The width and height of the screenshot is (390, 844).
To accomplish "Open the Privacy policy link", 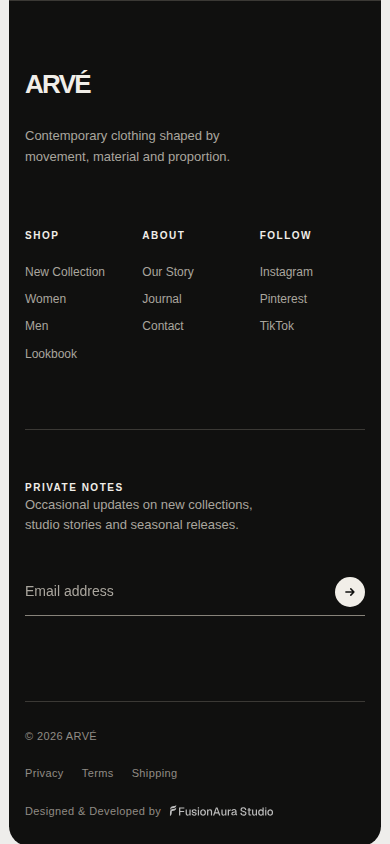I will pyautogui.click(x=44, y=773).
